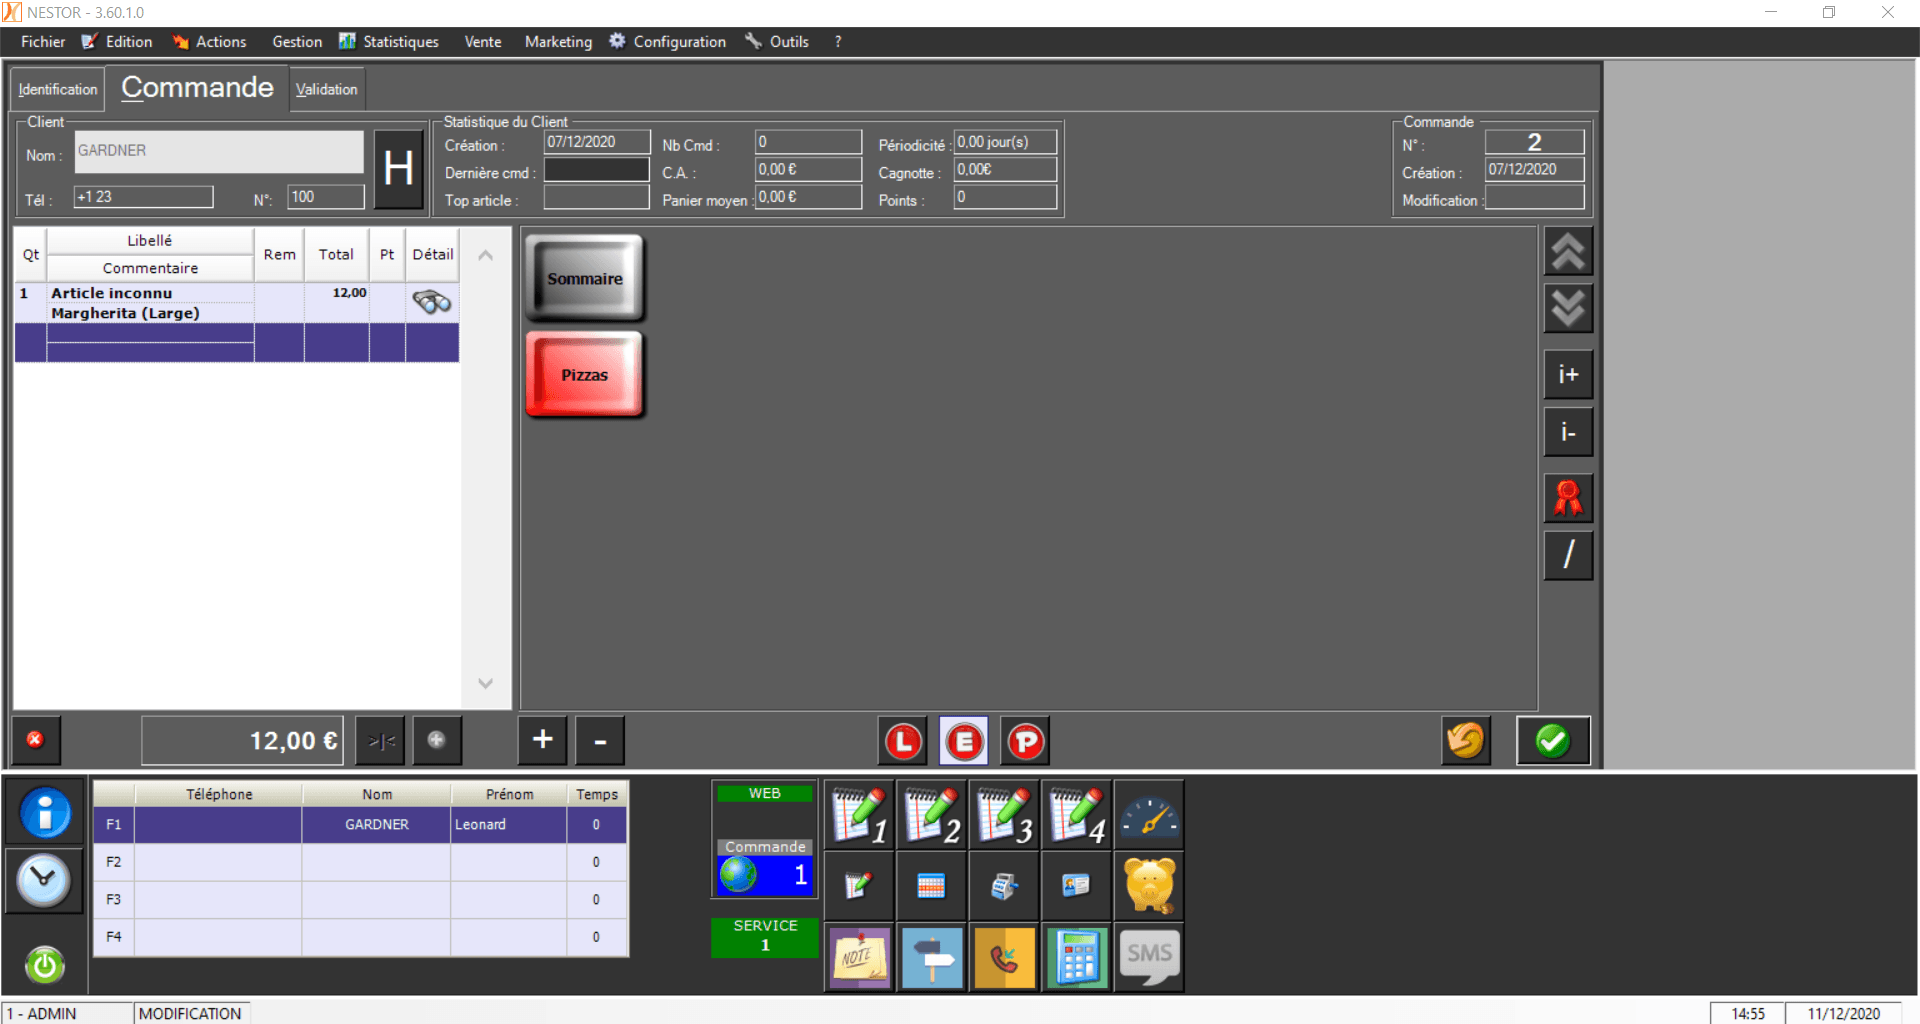Toggle the H client type button
The height and width of the screenshot is (1024, 1920).
tap(399, 168)
